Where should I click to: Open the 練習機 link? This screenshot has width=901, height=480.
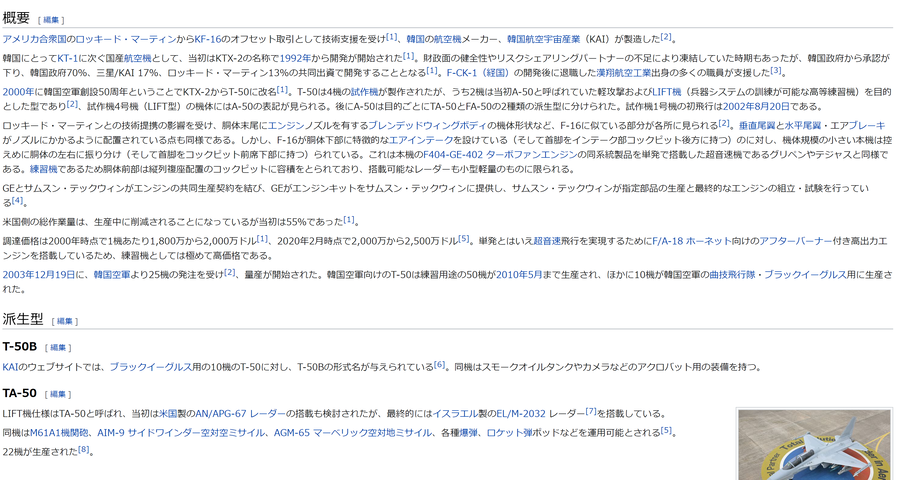44,169
